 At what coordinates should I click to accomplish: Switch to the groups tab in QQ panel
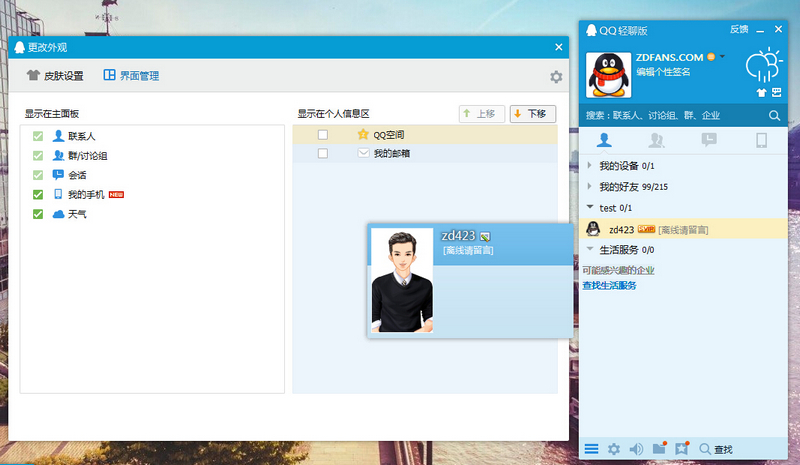pyautogui.click(x=657, y=141)
